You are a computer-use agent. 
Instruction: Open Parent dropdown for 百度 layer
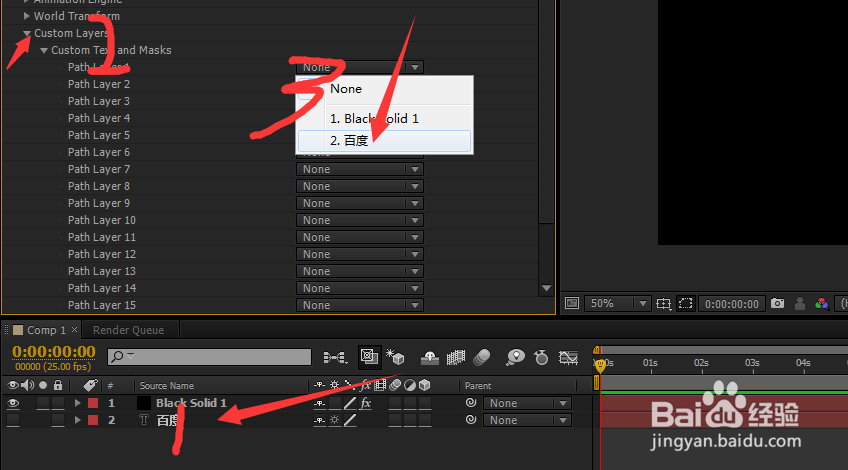pos(527,420)
